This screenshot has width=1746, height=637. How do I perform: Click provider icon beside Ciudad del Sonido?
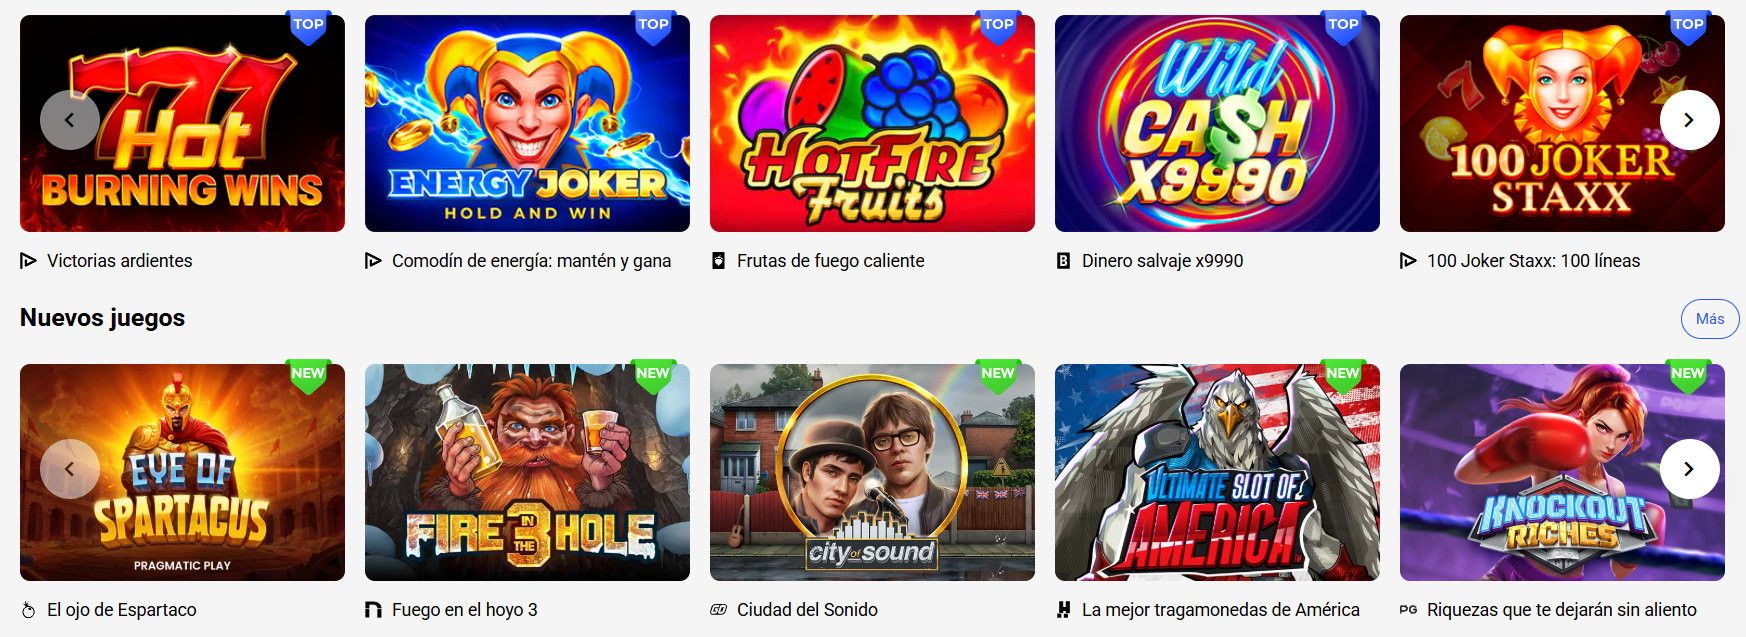[718, 610]
